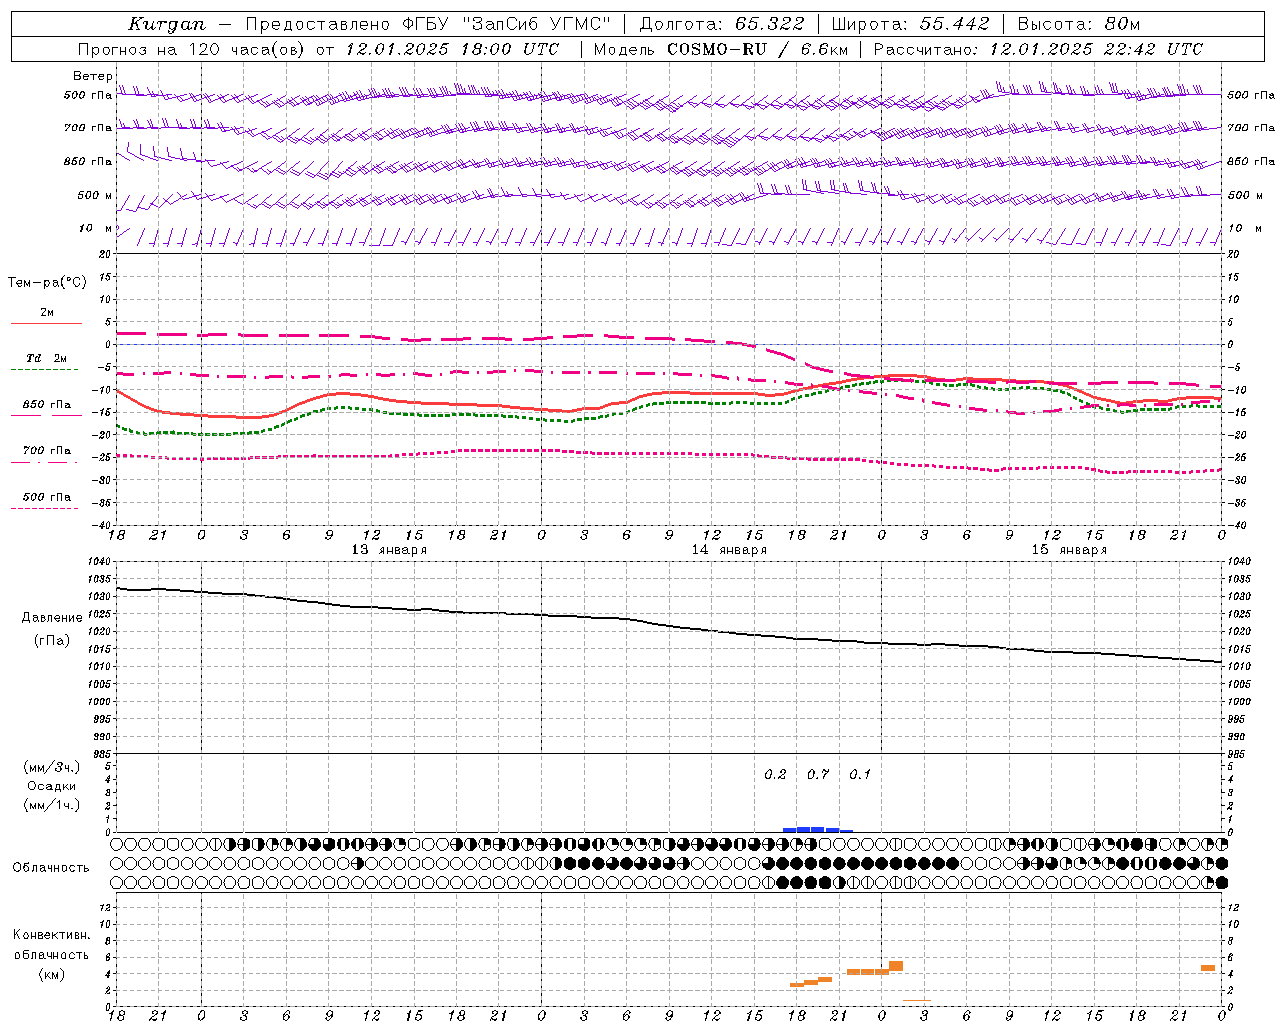Click the Конвективн. label of convective chart

(x=52, y=936)
